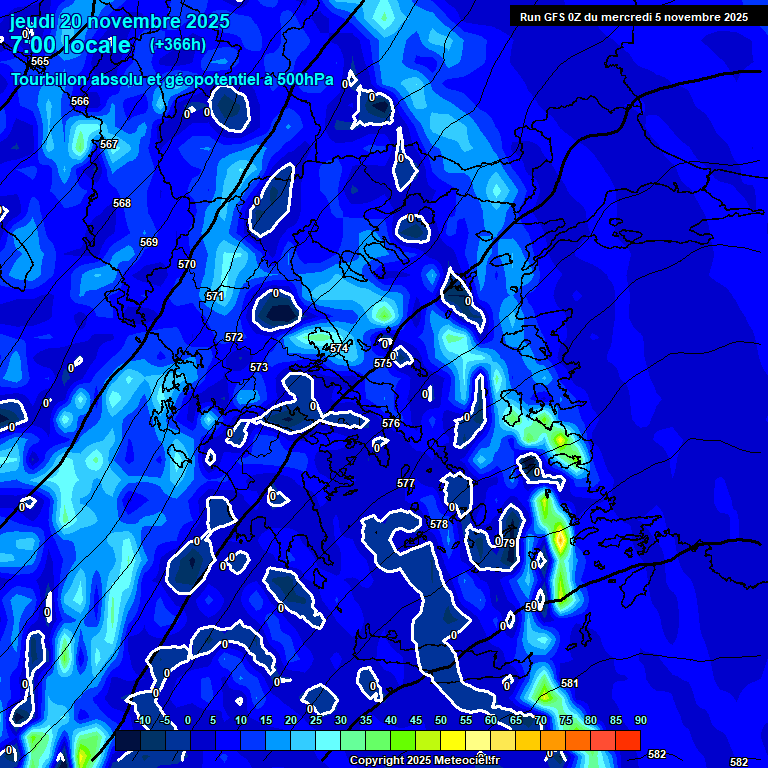Click the "90" value label on the color scale

point(640,721)
